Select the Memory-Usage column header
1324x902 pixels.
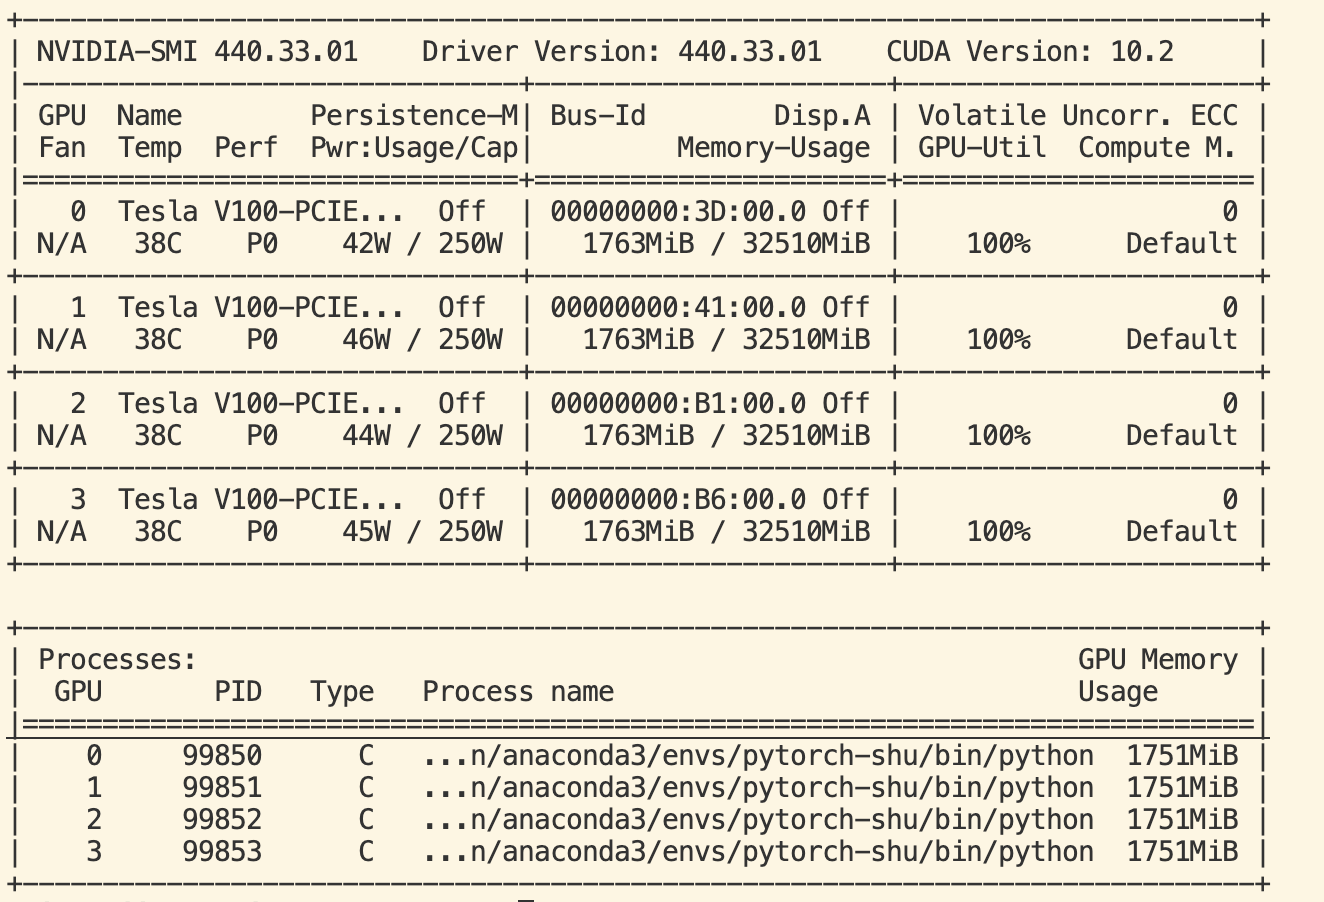pyautogui.click(x=773, y=148)
